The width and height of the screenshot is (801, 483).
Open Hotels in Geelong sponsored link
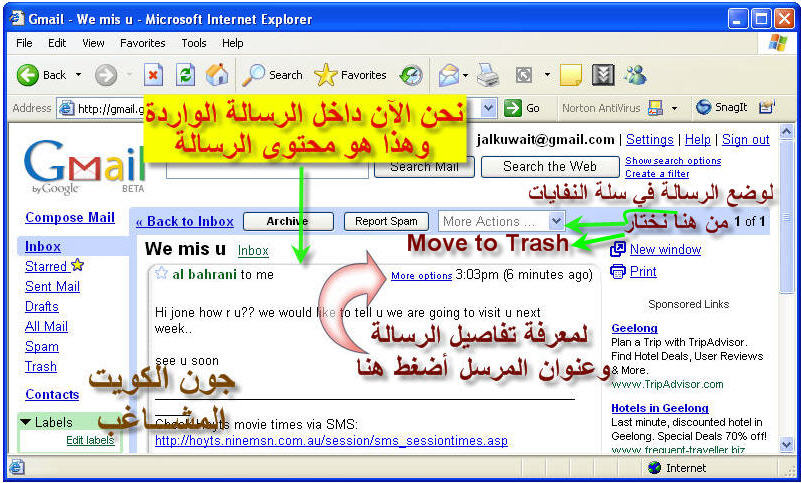click(660, 408)
